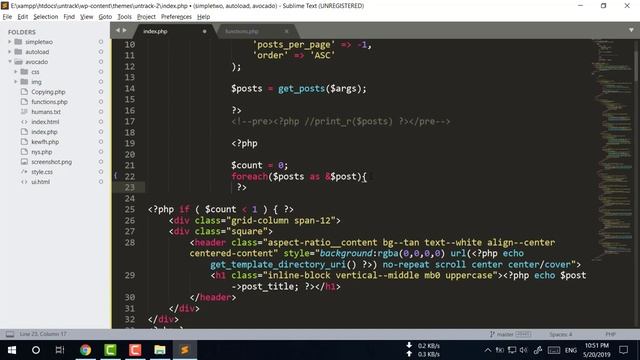Open the Preferences menu
This screenshot has width=640, height=360.
pos(176,17)
